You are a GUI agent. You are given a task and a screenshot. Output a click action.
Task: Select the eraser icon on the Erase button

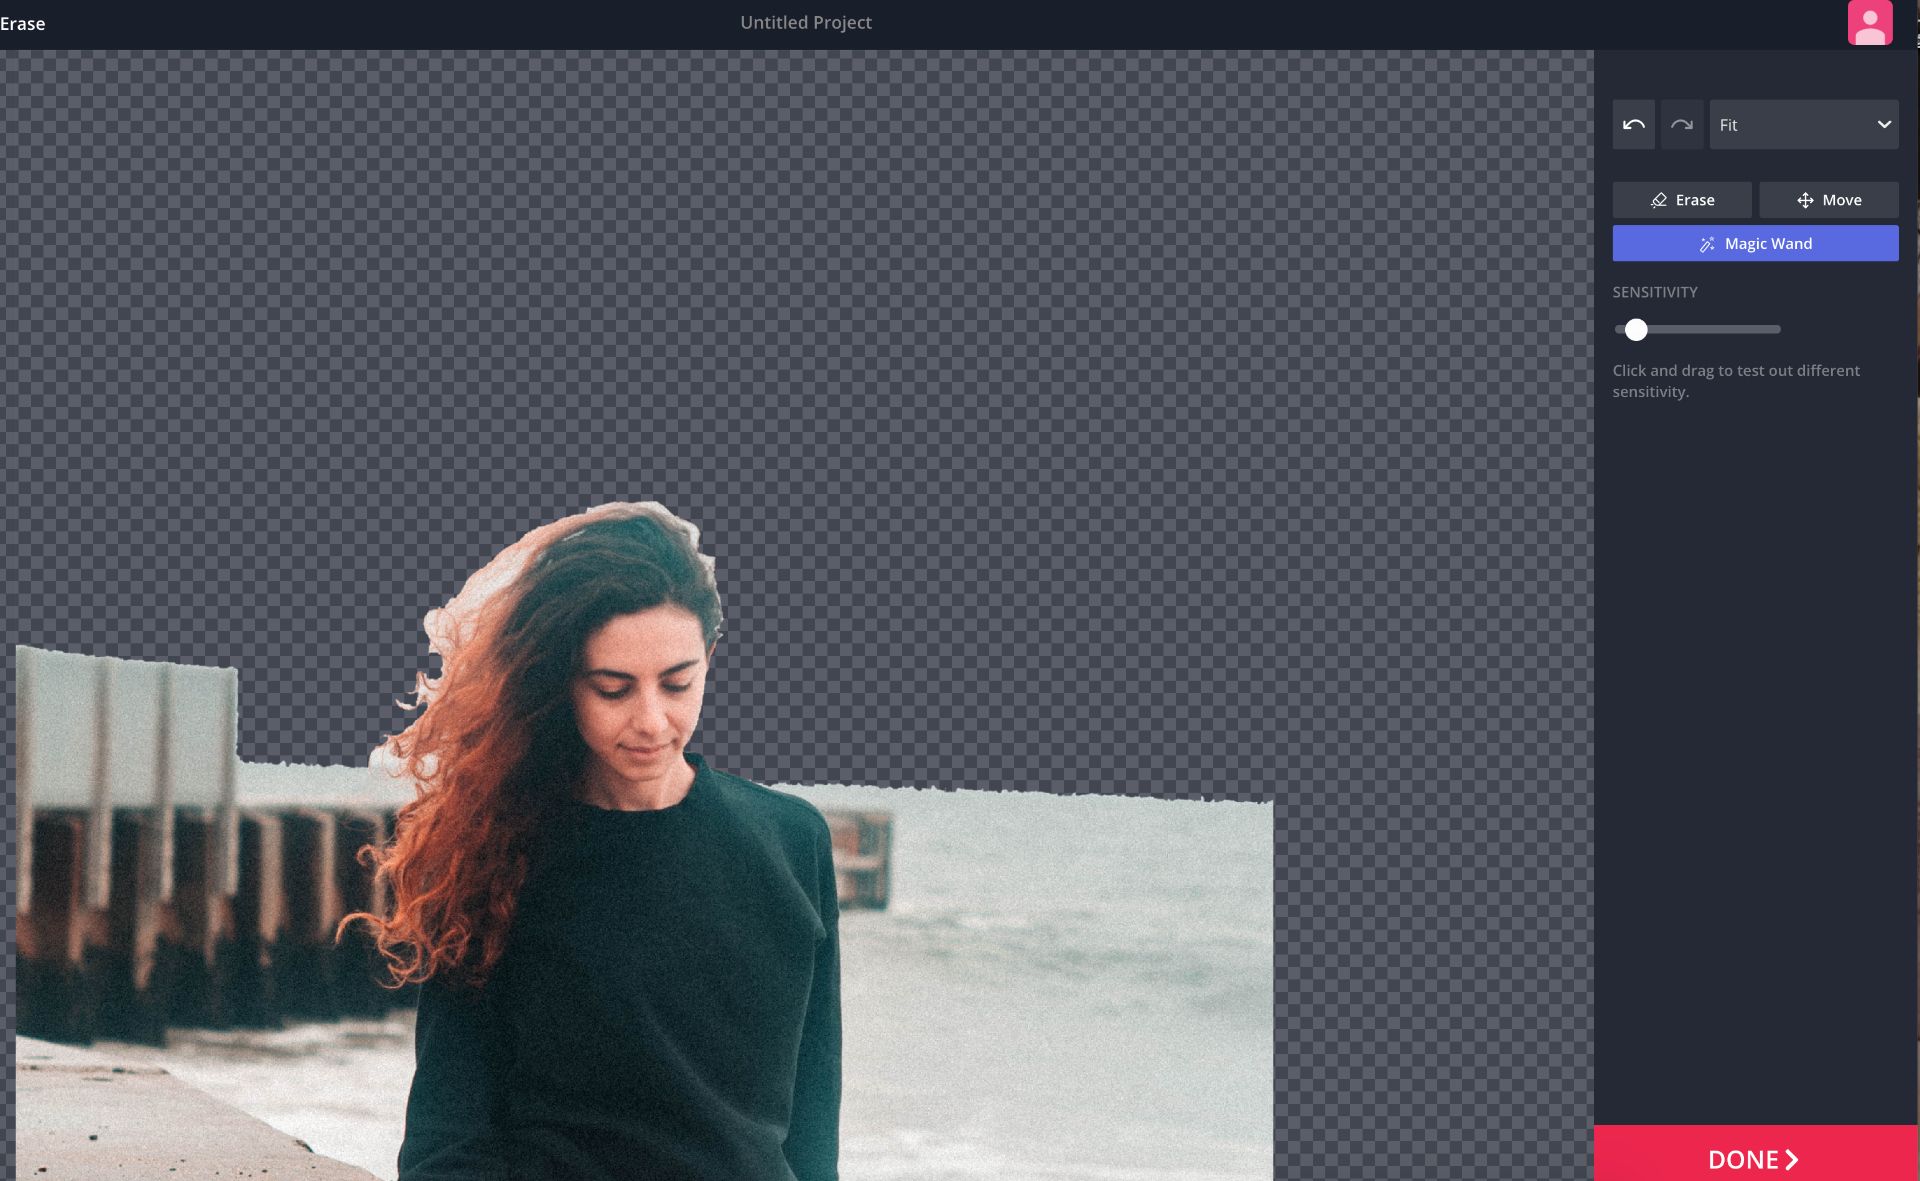(x=1658, y=200)
